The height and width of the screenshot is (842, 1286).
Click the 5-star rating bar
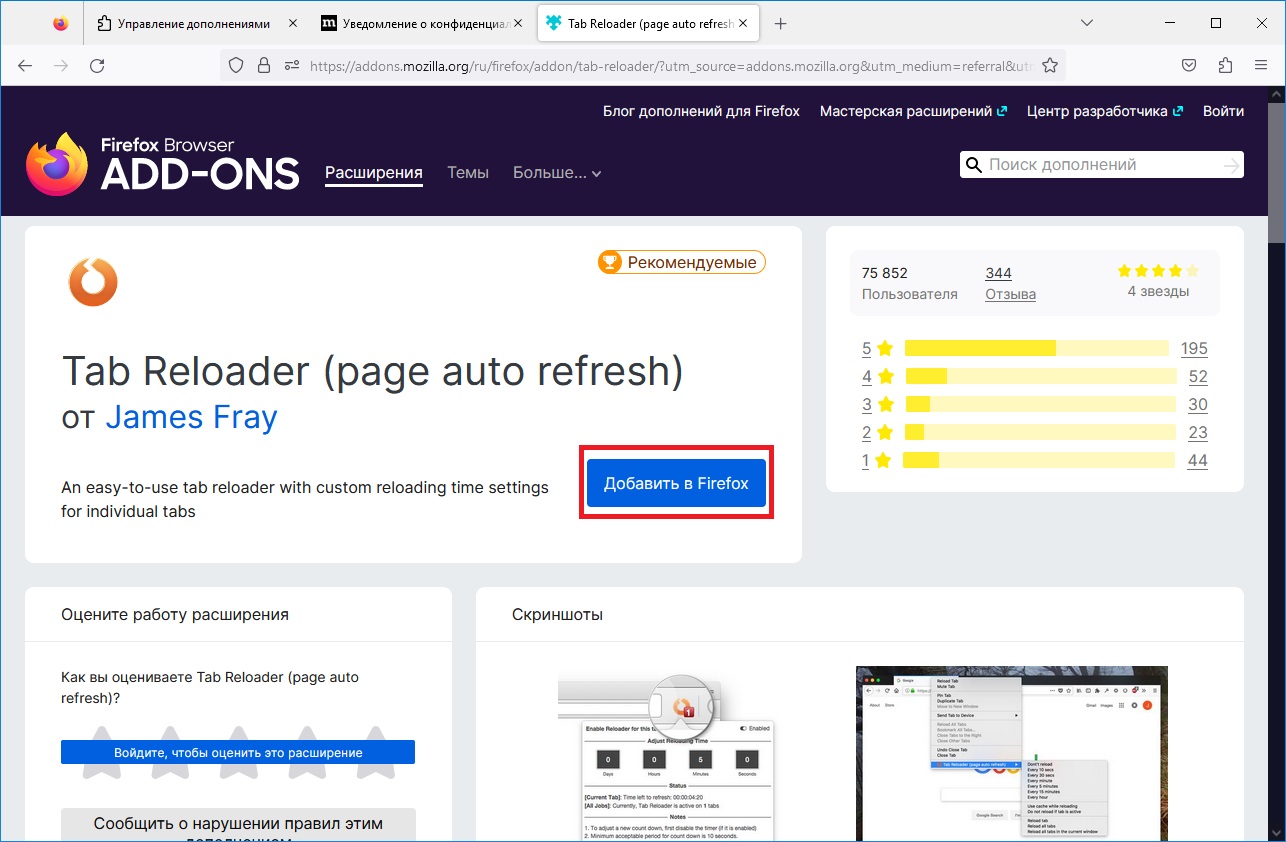pyautogui.click(x=1036, y=348)
